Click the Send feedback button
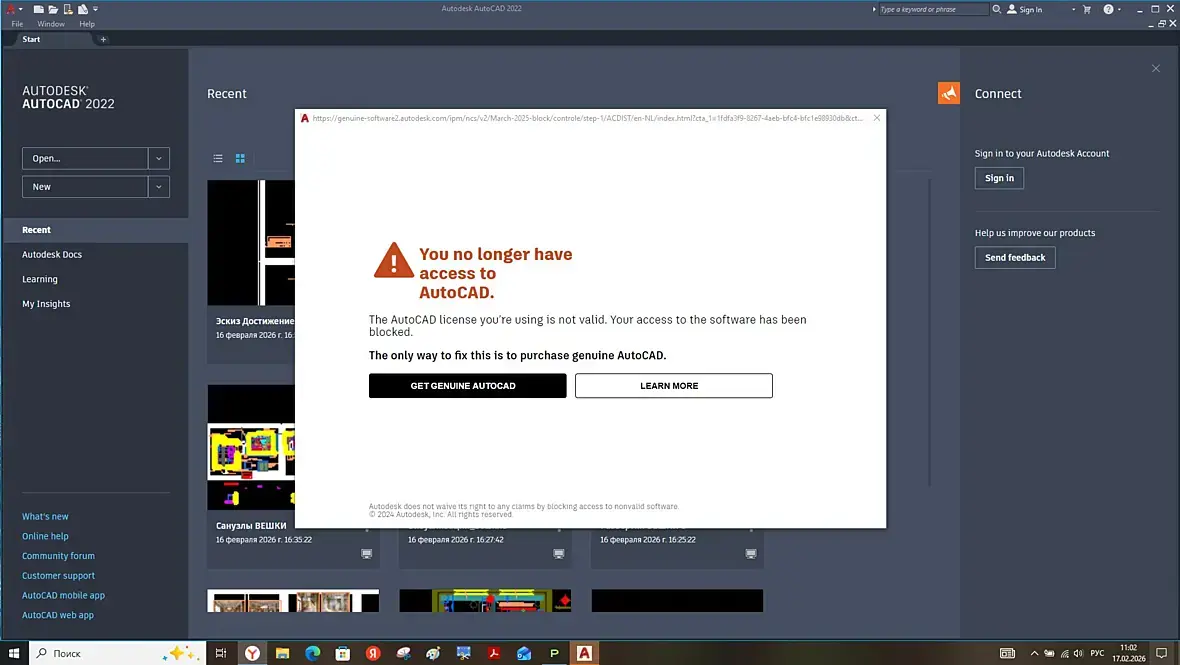Viewport: 1180px width, 665px height. [x=1015, y=257]
